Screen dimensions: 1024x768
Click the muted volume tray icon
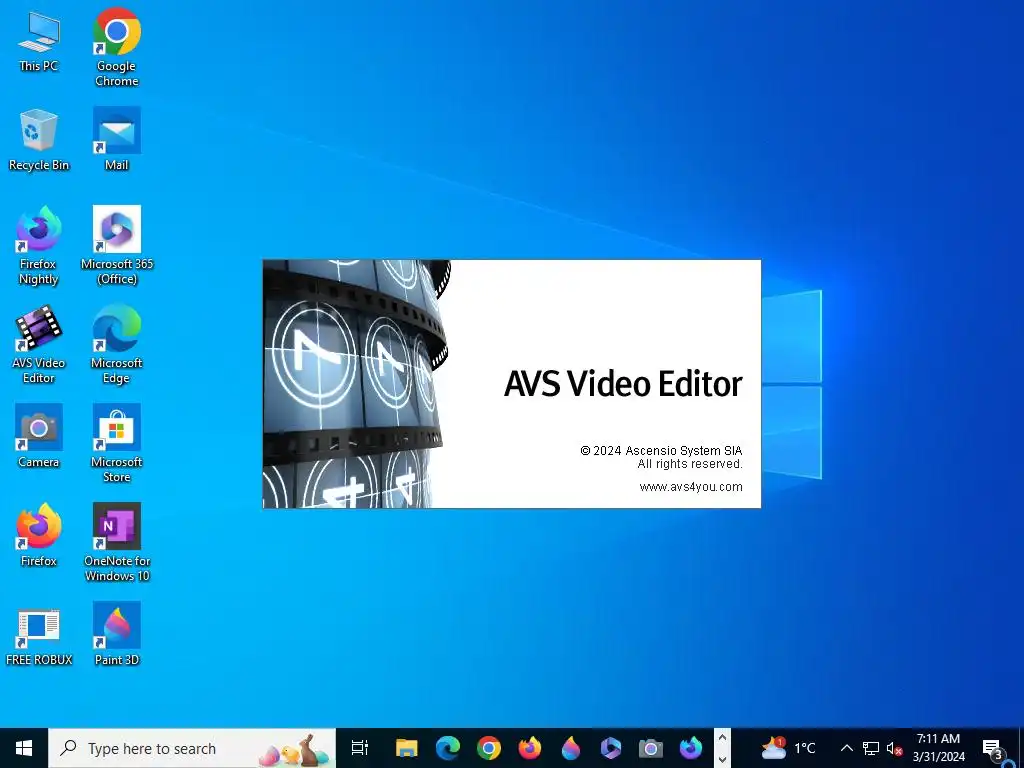[894, 748]
